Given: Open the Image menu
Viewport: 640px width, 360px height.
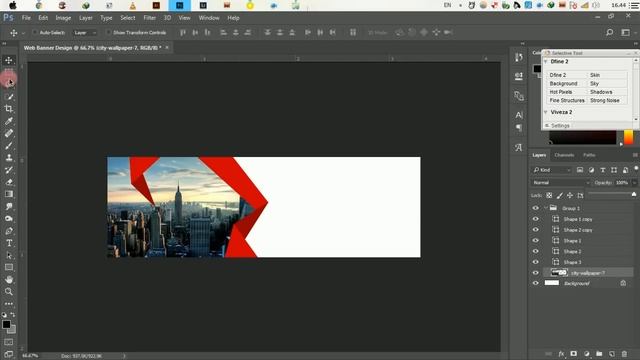Looking at the screenshot, I should click(63, 18).
